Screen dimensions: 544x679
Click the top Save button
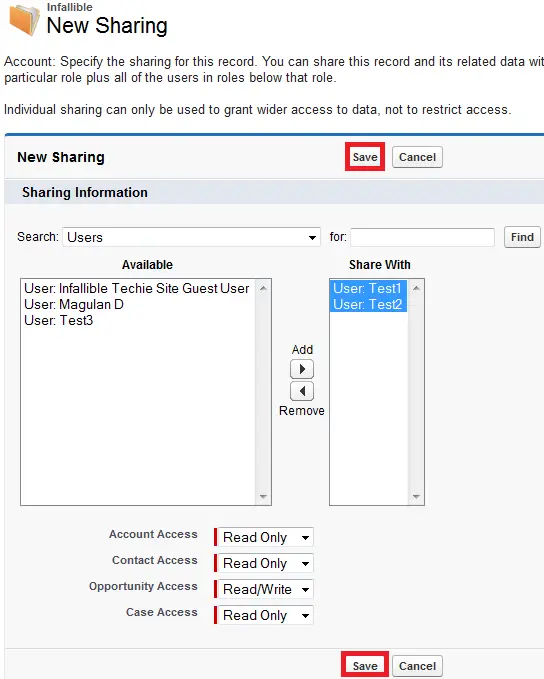click(365, 157)
